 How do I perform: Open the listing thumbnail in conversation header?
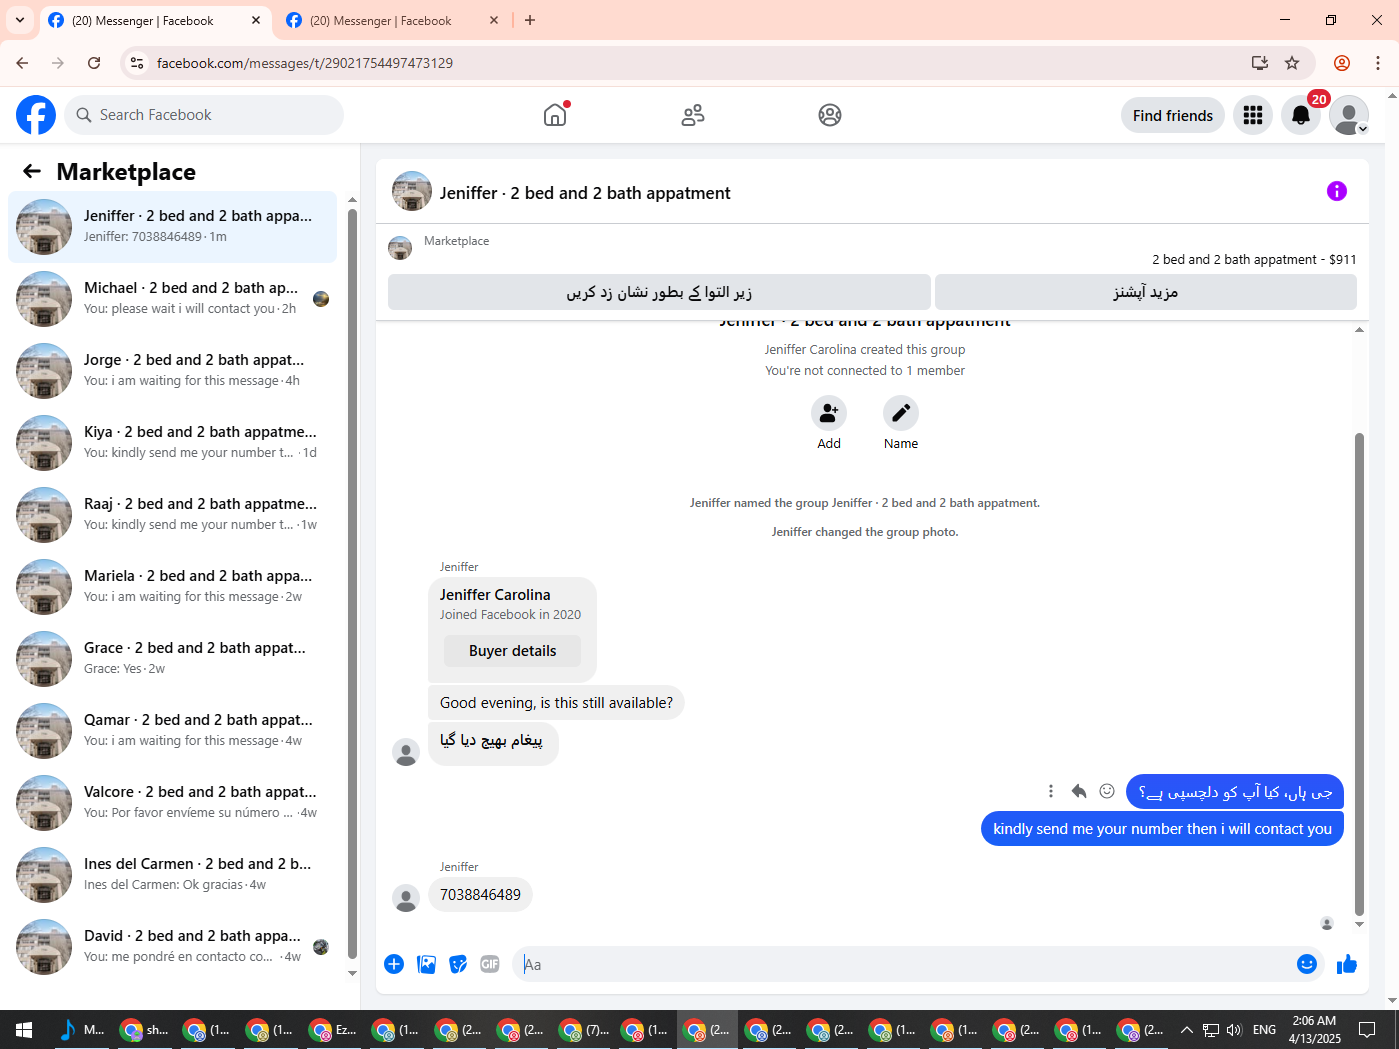point(412,191)
